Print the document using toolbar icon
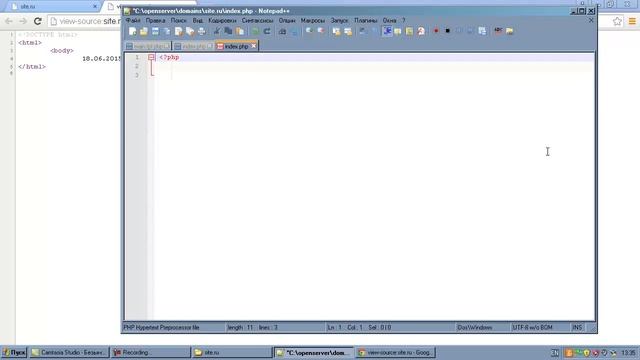 pyautogui.click(x=202, y=31)
